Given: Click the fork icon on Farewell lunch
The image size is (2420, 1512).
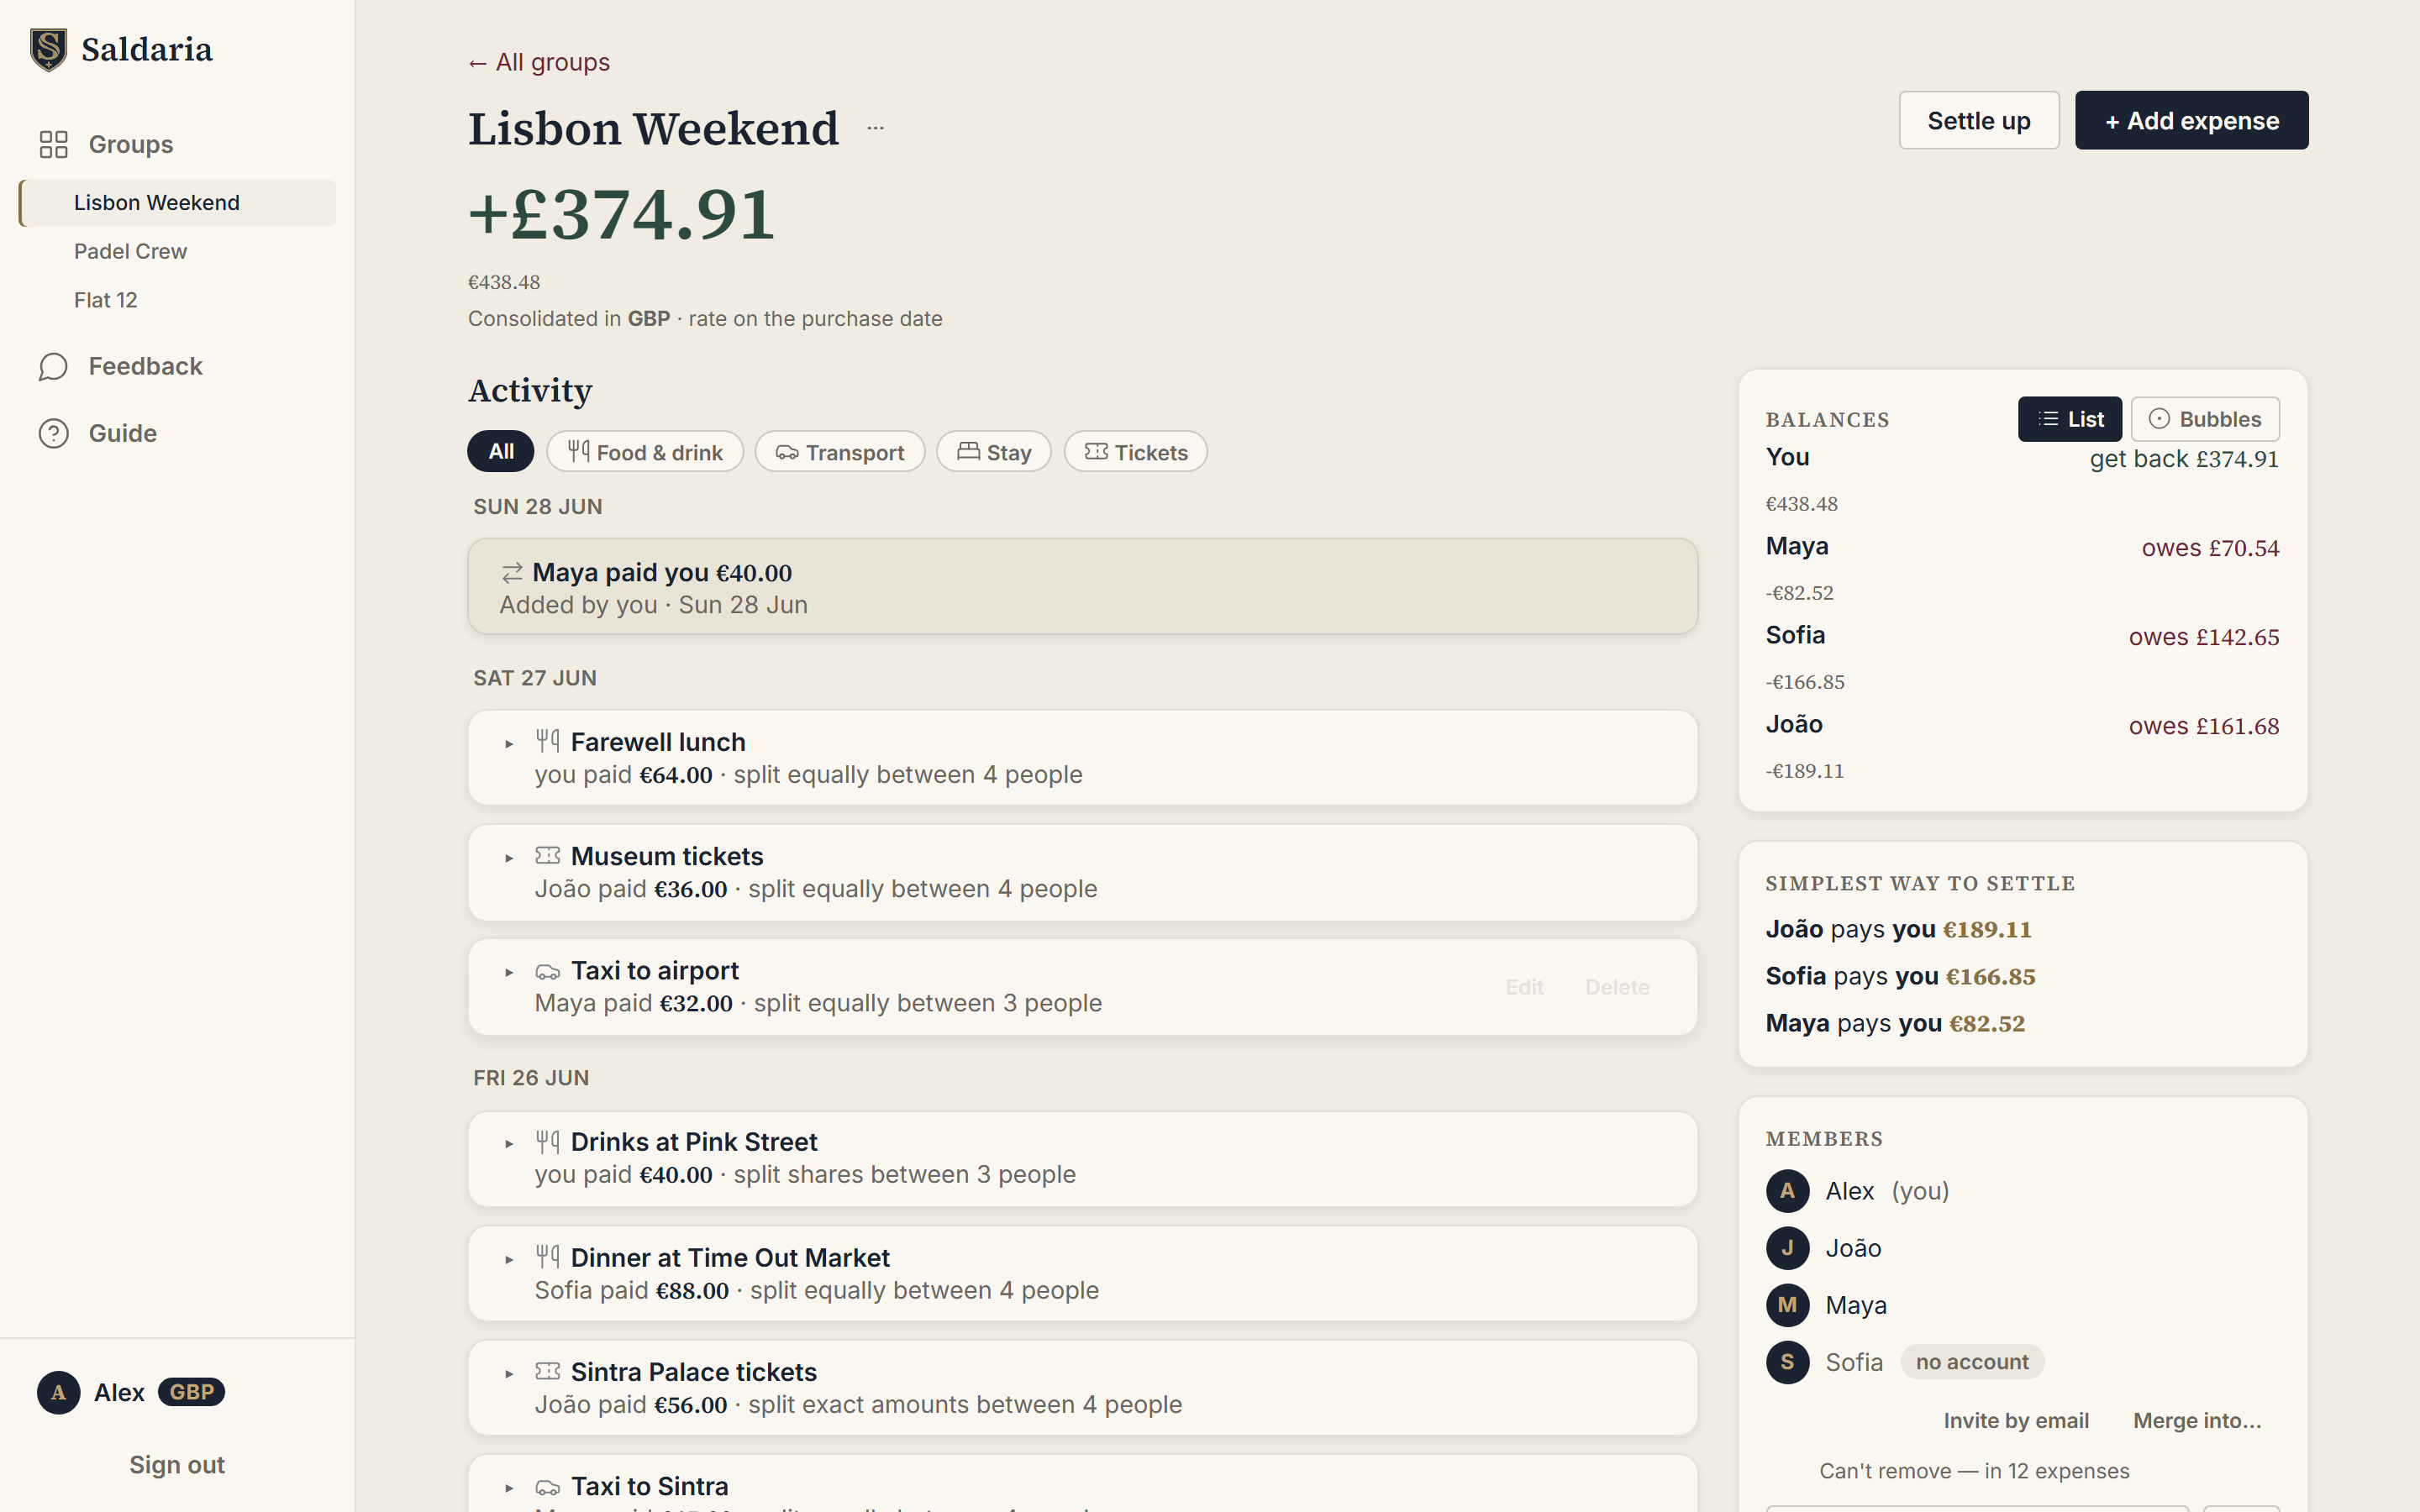Looking at the screenshot, I should click(547, 741).
